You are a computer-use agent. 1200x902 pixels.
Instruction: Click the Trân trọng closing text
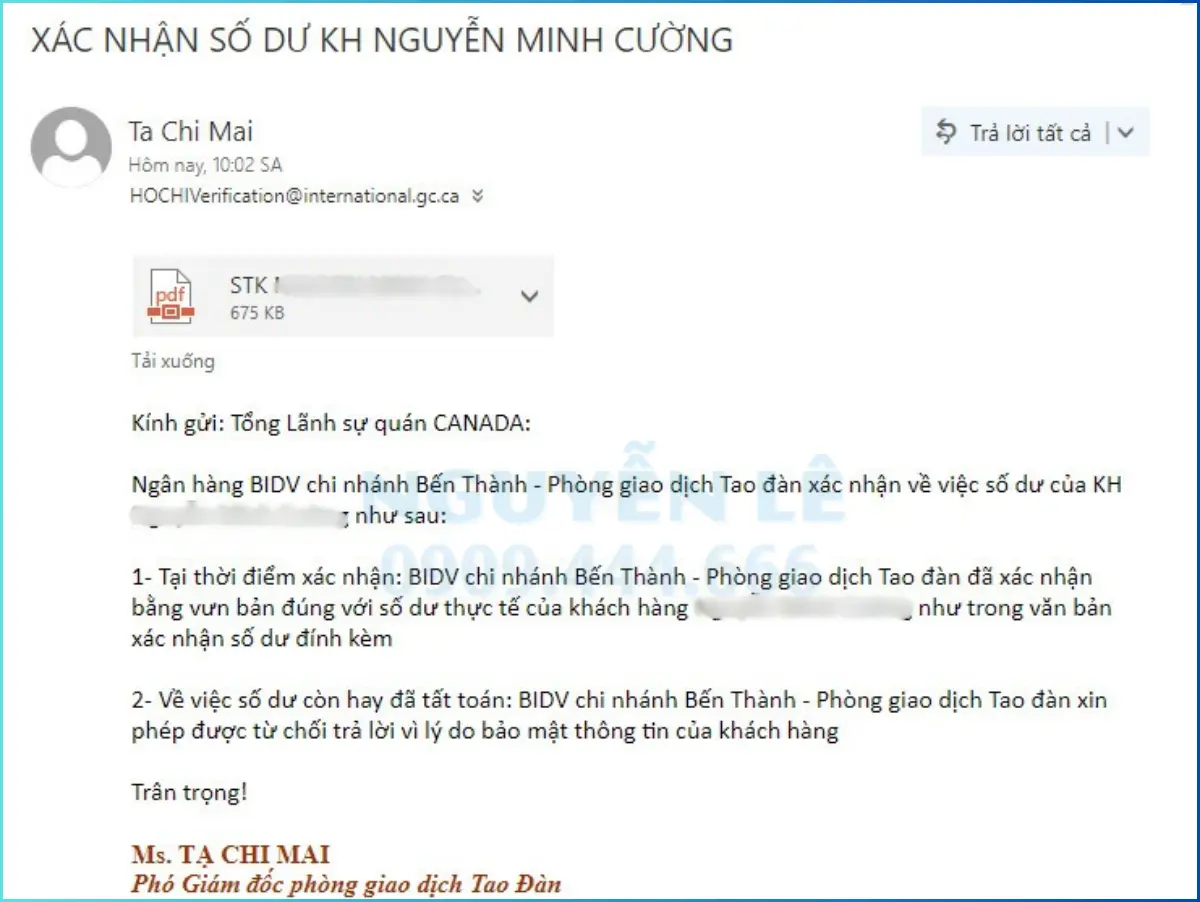[x=189, y=793]
